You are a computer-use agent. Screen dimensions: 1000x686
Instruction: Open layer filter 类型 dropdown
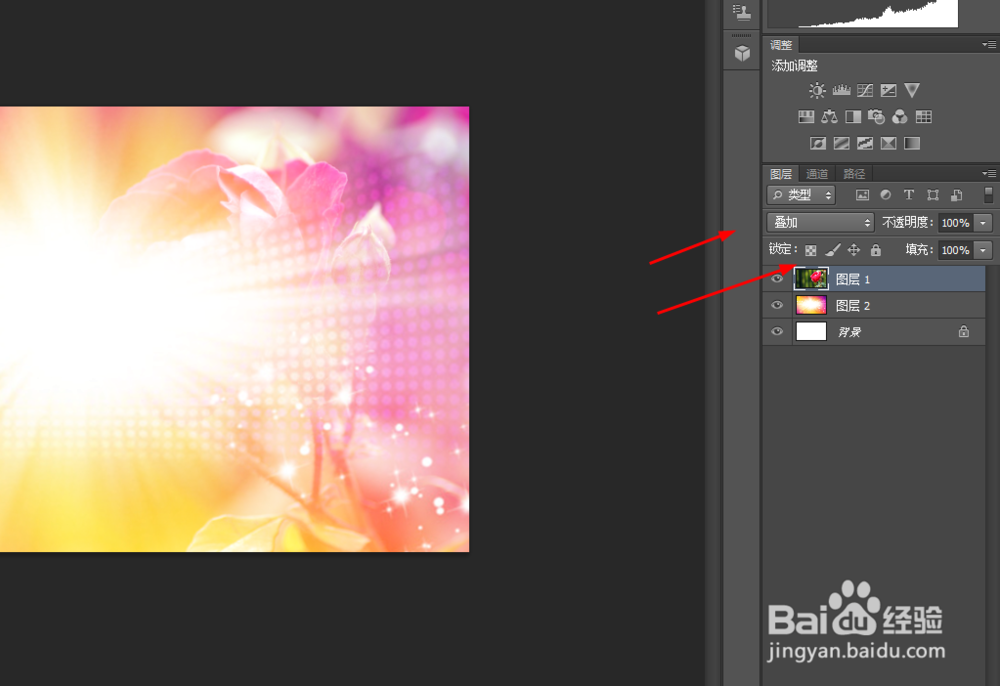pos(801,195)
